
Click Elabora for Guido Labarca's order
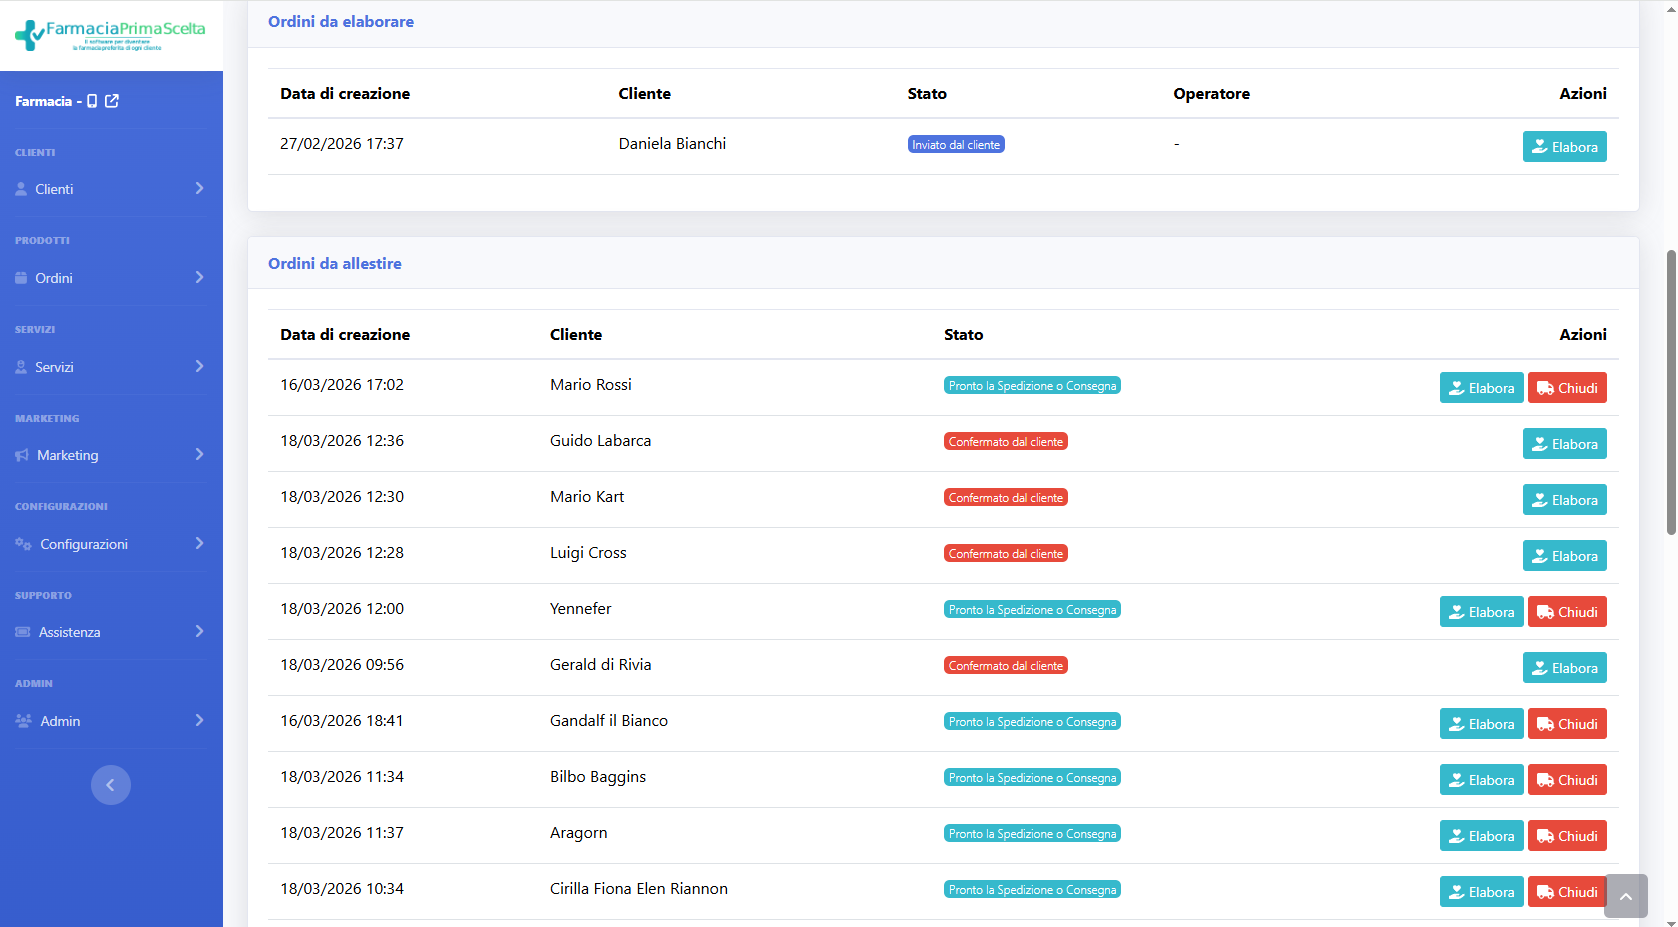(x=1564, y=444)
